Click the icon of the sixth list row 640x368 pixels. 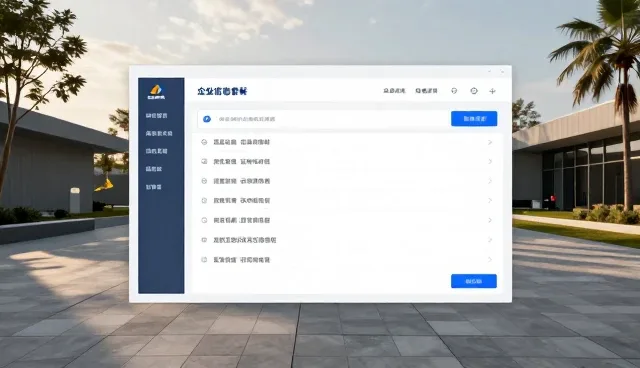204,240
